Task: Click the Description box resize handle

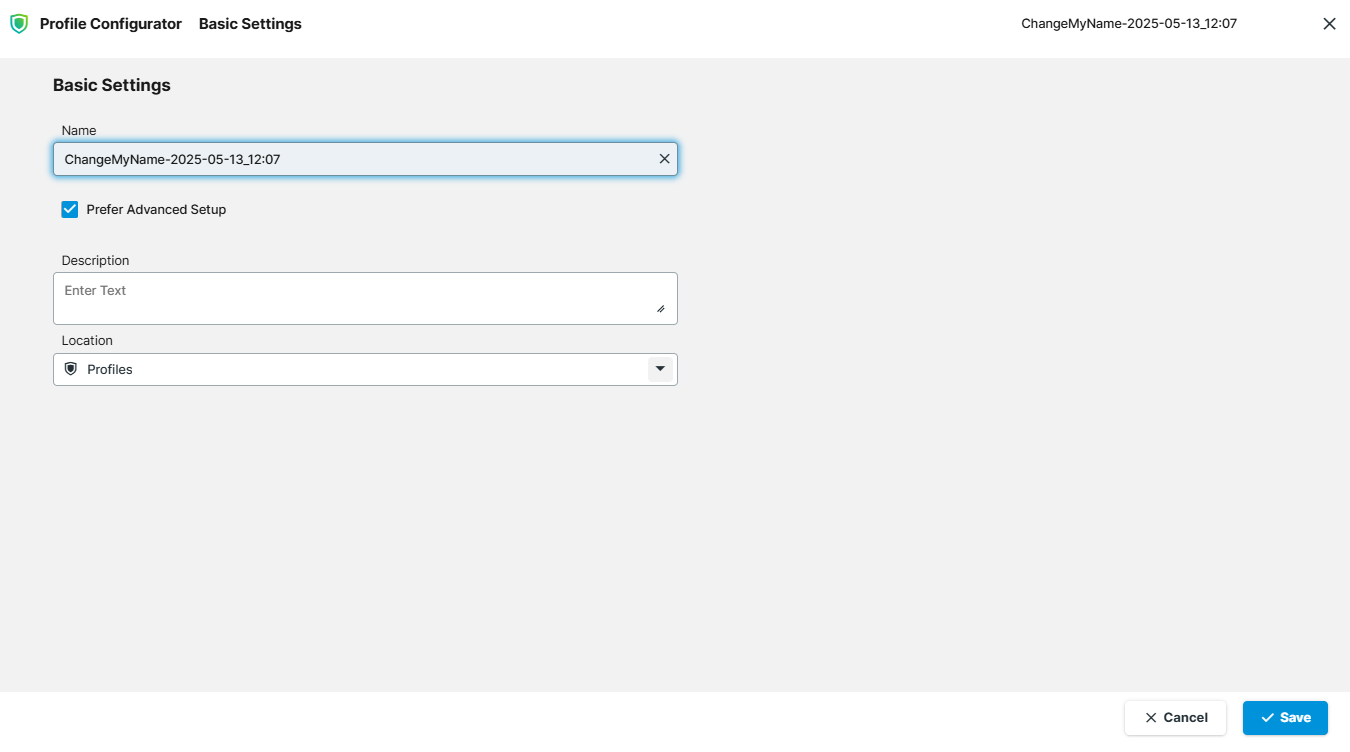Action: [x=660, y=309]
